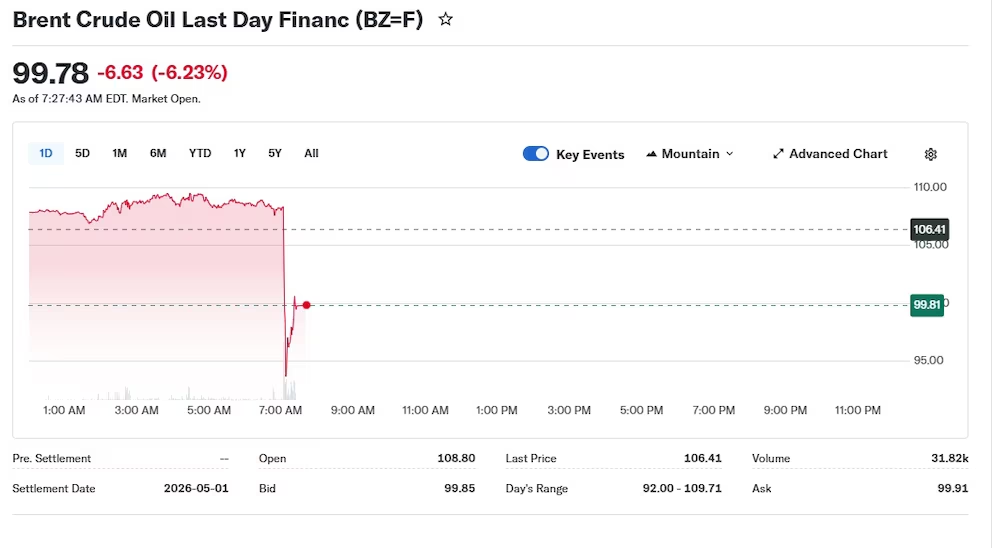
Task: Open the Advanced Chart link
Action: pyautogui.click(x=838, y=154)
